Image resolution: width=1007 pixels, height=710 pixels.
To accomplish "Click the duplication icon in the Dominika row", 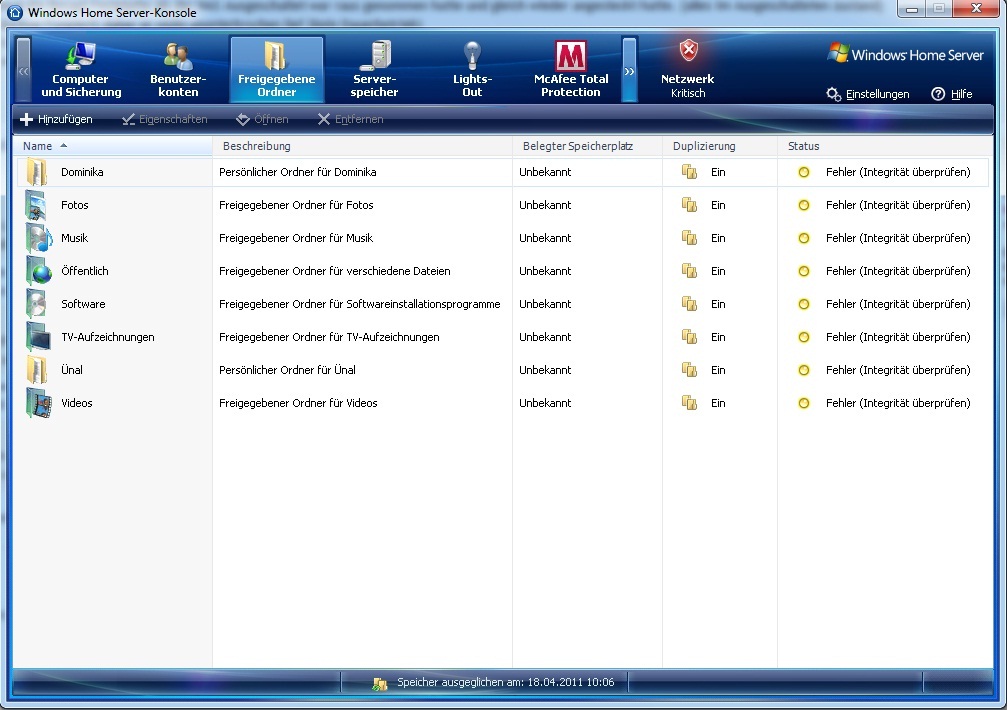I will click(x=689, y=172).
